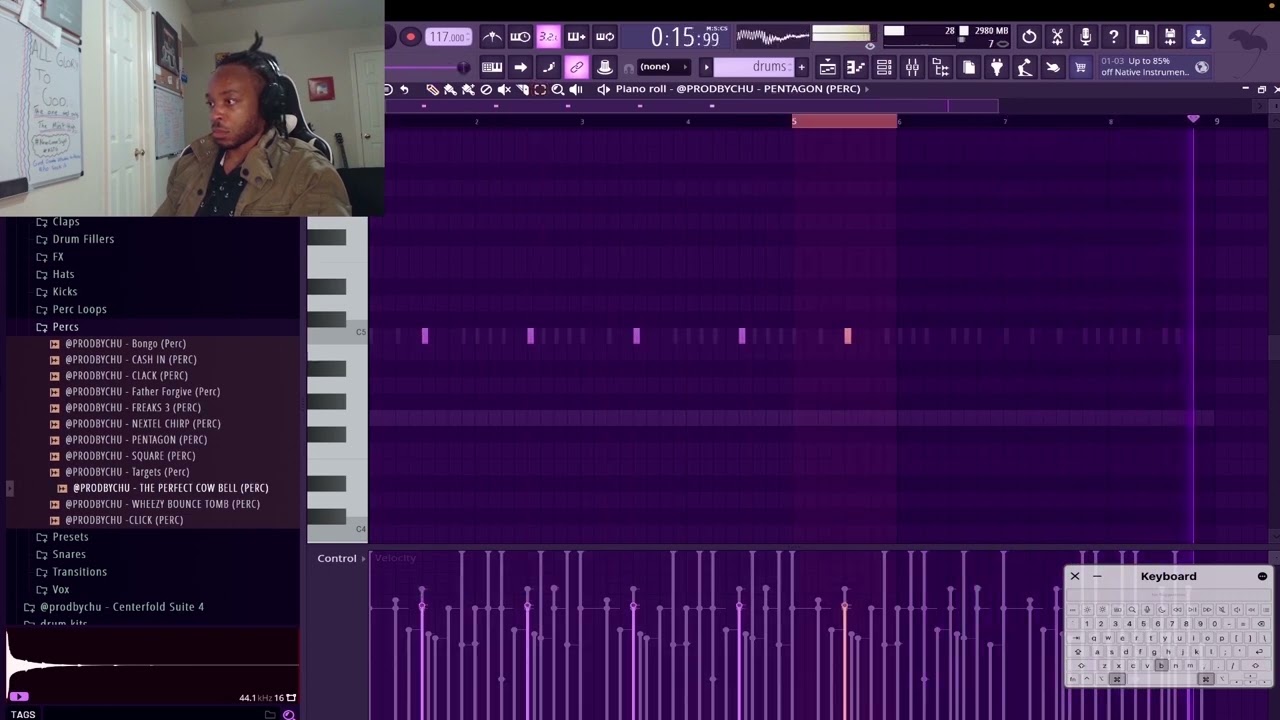Toggle the highlighted multilink to controllers icon

click(x=576, y=67)
